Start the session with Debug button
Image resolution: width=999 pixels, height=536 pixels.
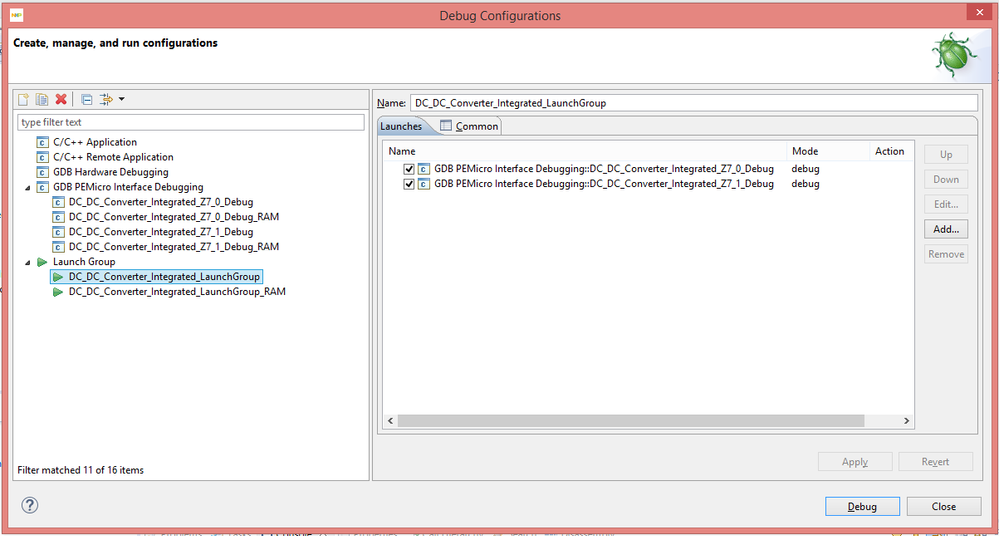[862, 507]
